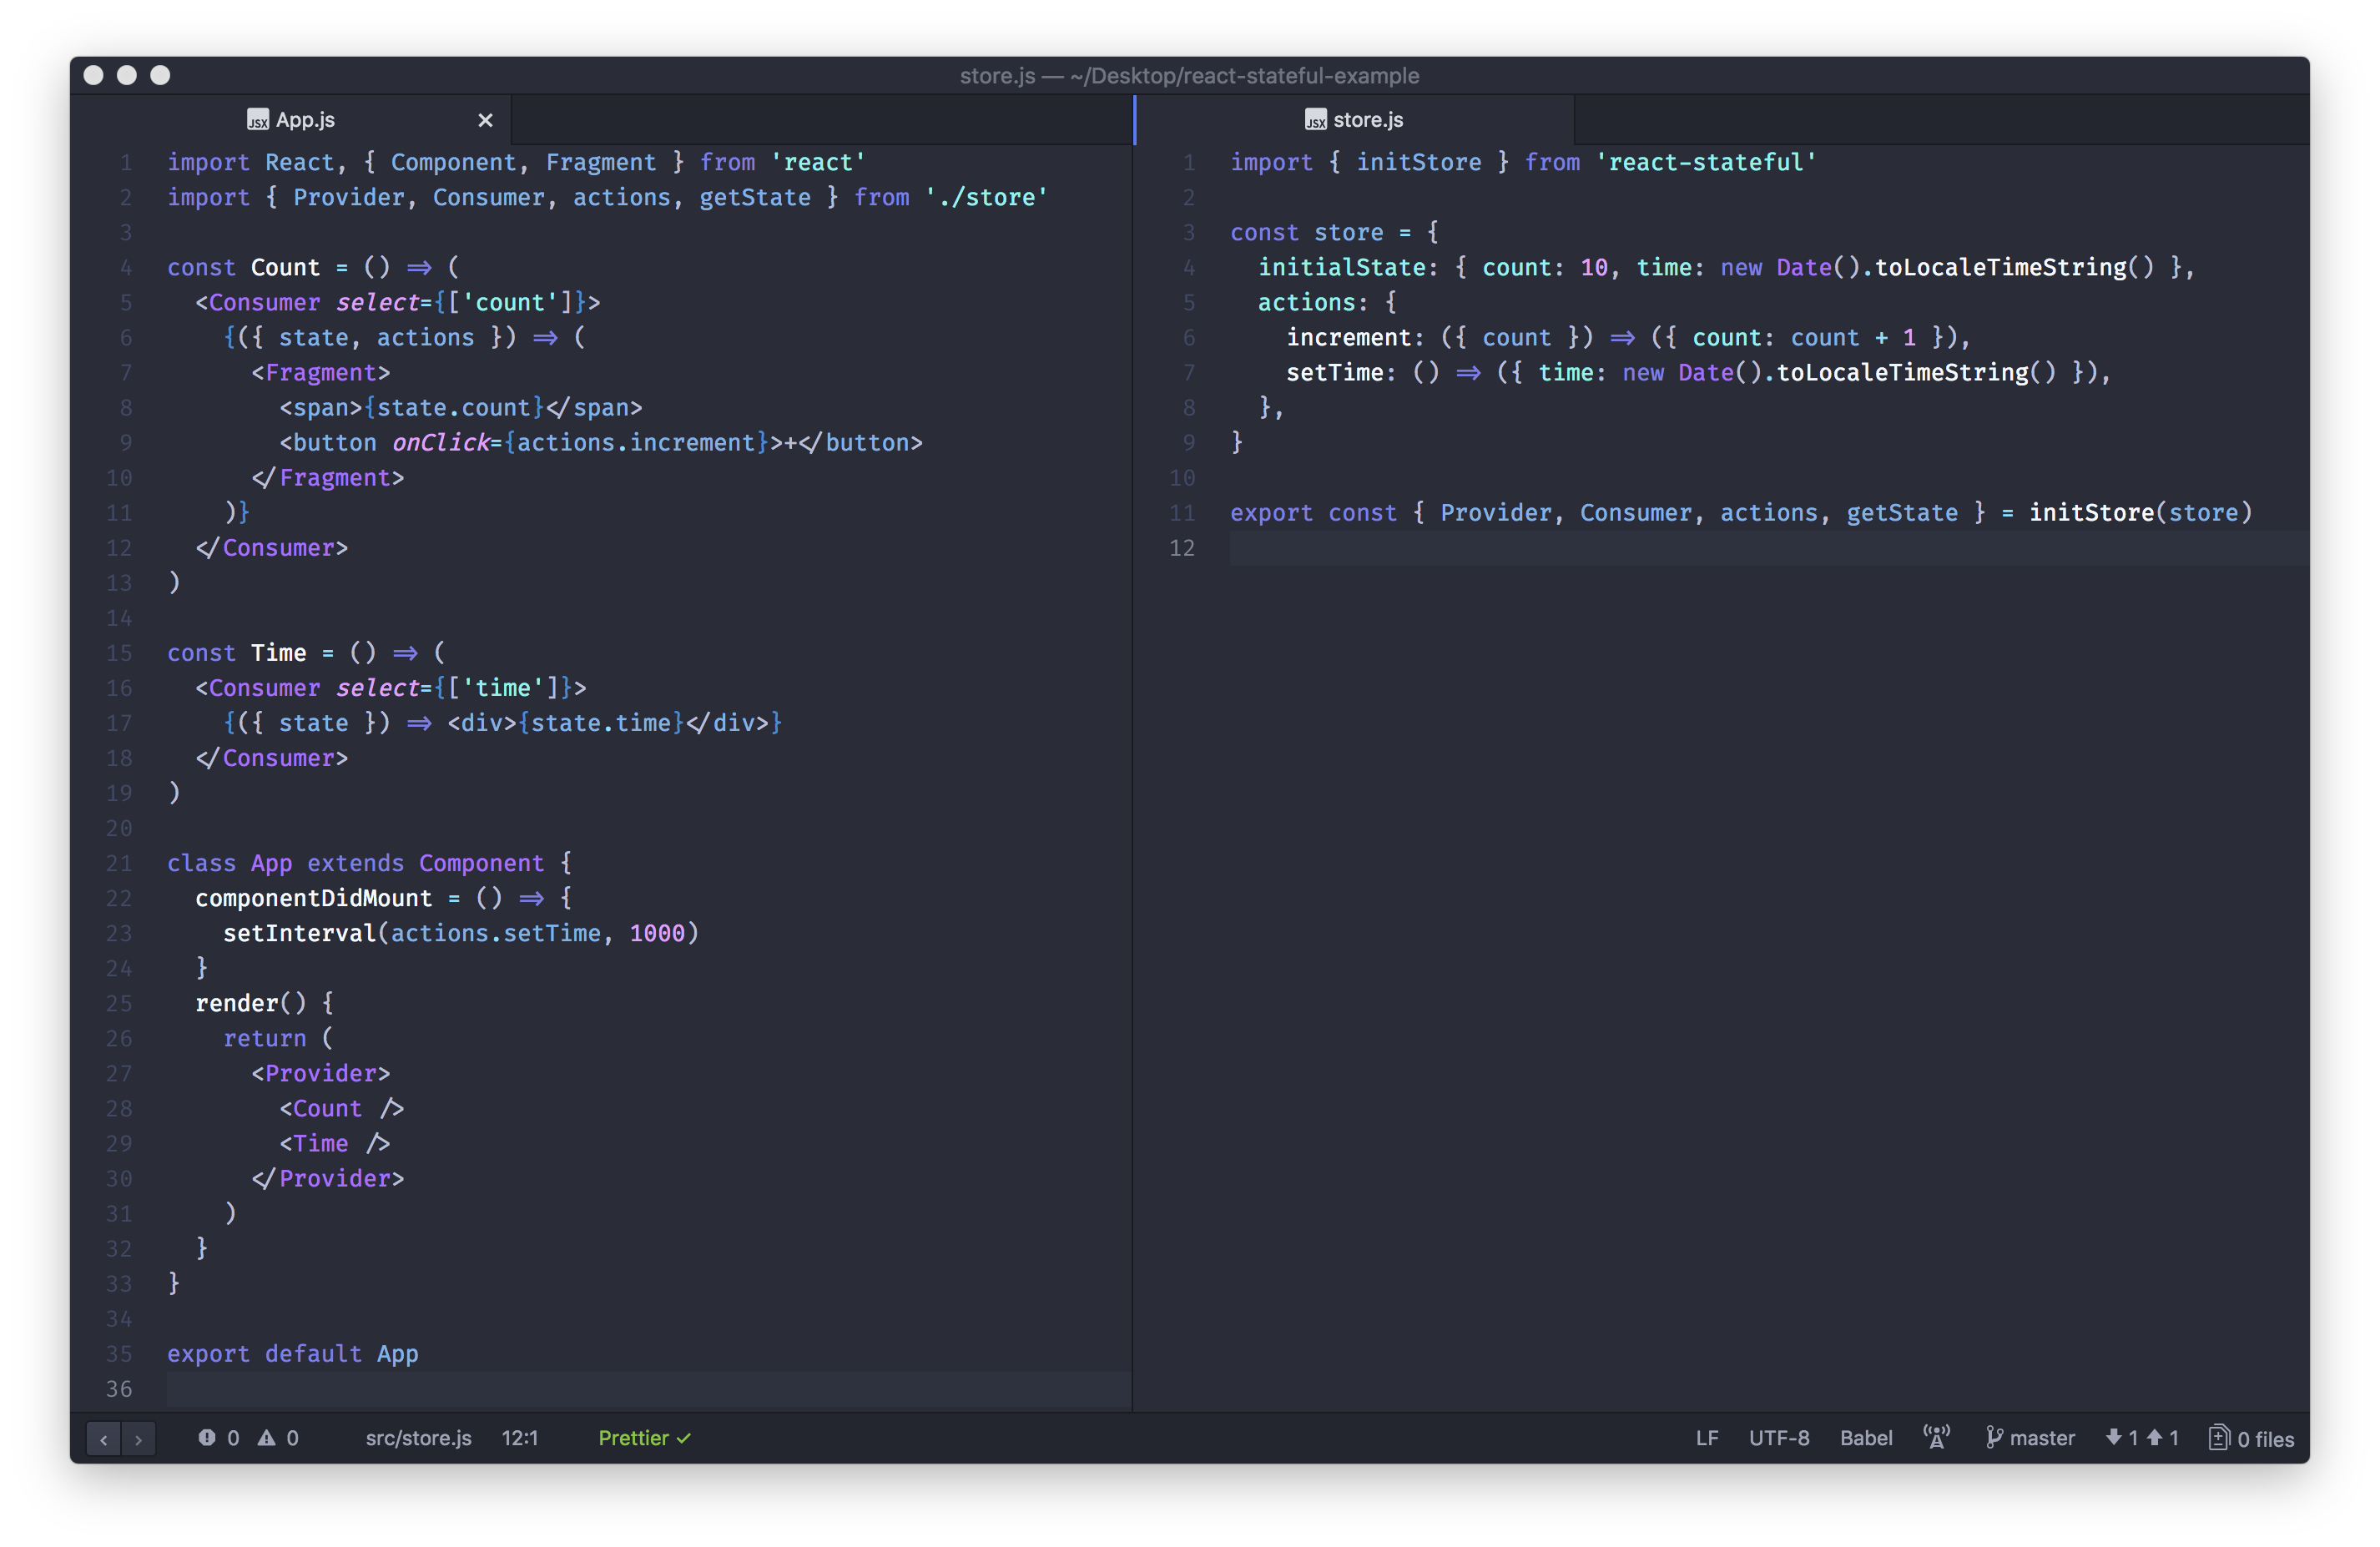This screenshot has height=1547, width=2380.
Task: Click line number 21 in App.js gutter
Action: pyautogui.click(x=119, y=863)
